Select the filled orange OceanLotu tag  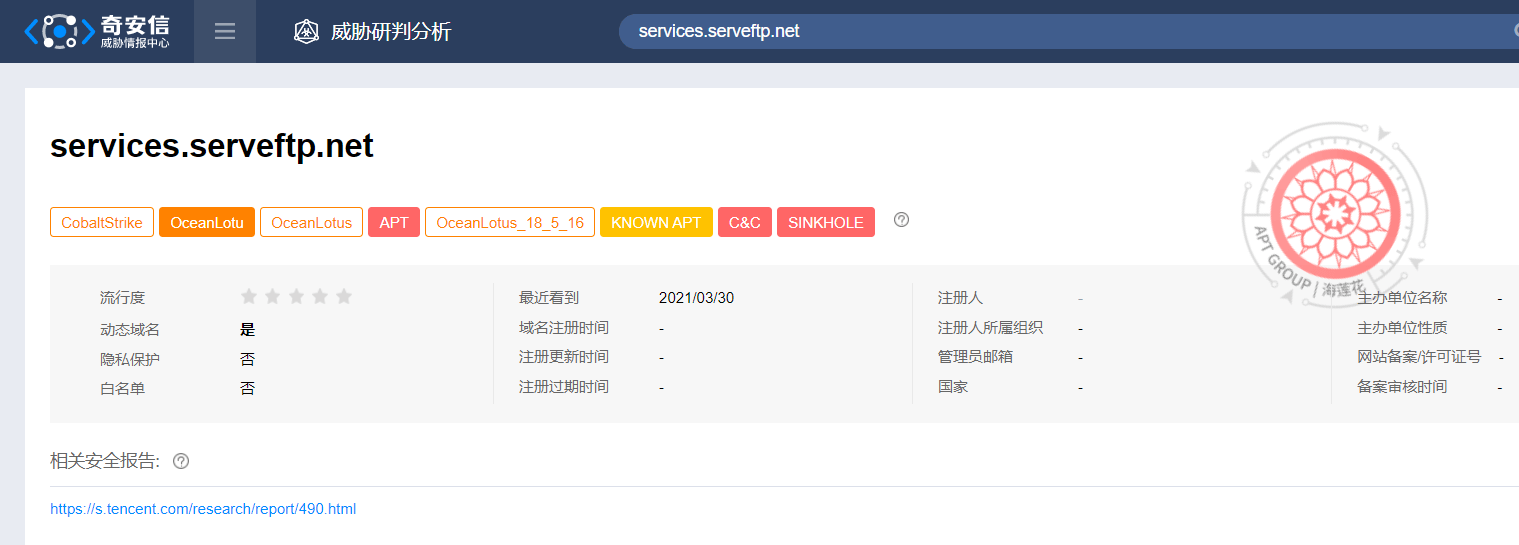point(207,222)
